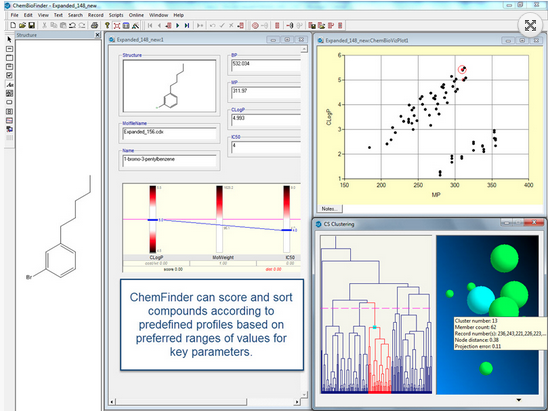Go to next record blue arrow
The image size is (548, 411).
[178, 25]
